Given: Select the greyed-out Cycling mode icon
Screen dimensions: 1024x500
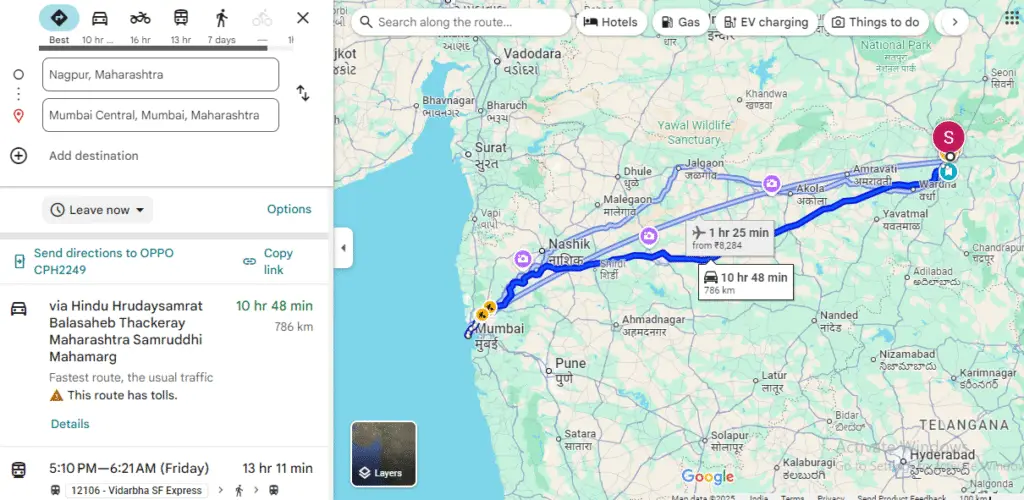Looking at the screenshot, I should [x=262, y=18].
